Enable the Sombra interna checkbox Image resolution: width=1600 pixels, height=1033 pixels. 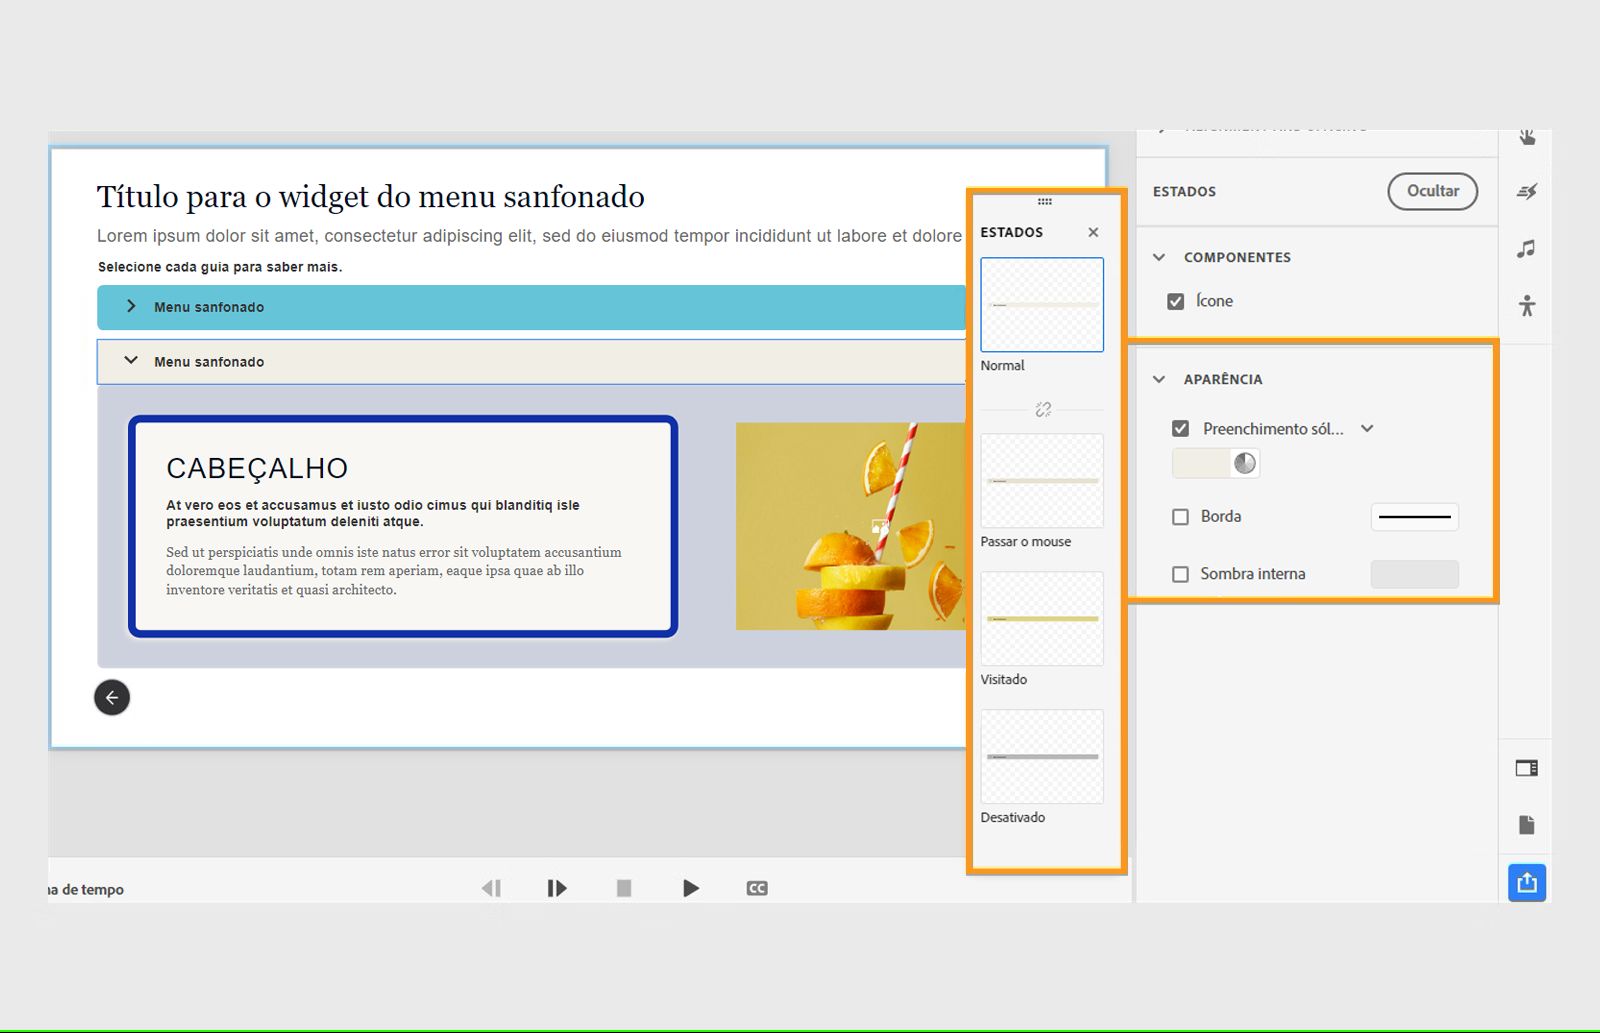pos(1180,574)
